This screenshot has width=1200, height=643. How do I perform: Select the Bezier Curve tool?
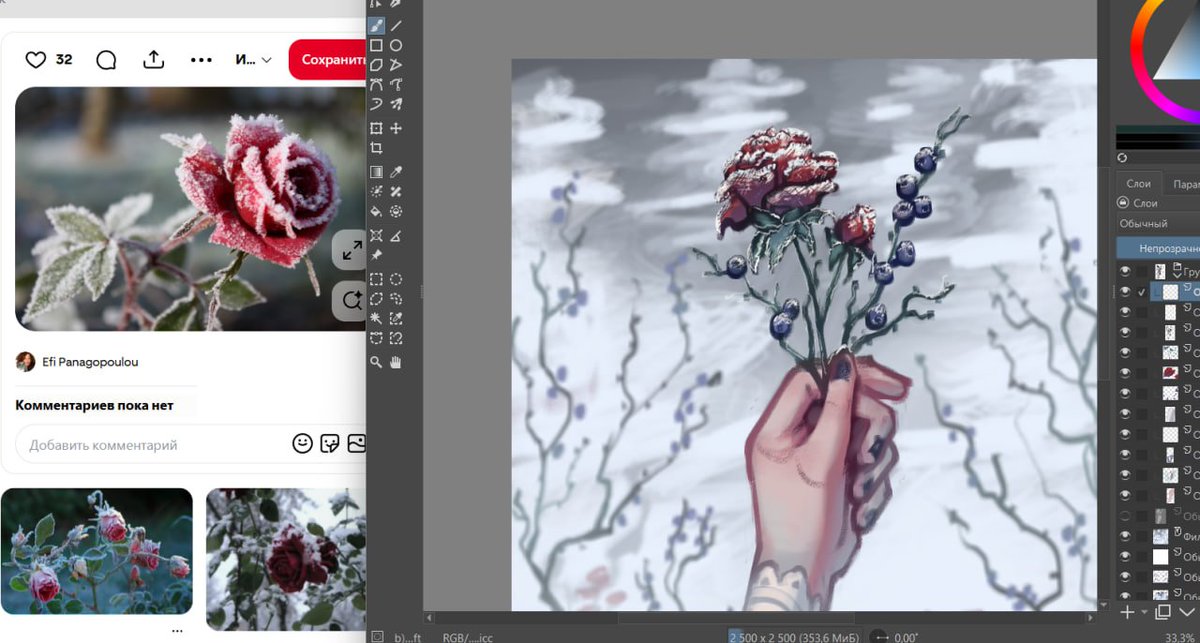click(x=376, y=84)
